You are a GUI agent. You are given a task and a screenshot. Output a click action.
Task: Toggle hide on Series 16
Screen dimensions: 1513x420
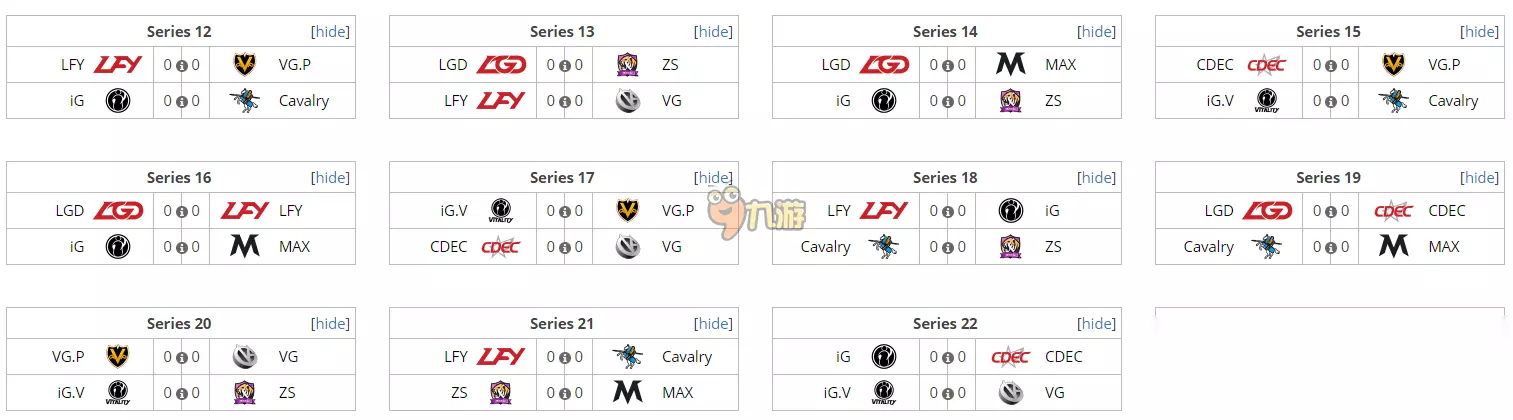pos(330,178)
